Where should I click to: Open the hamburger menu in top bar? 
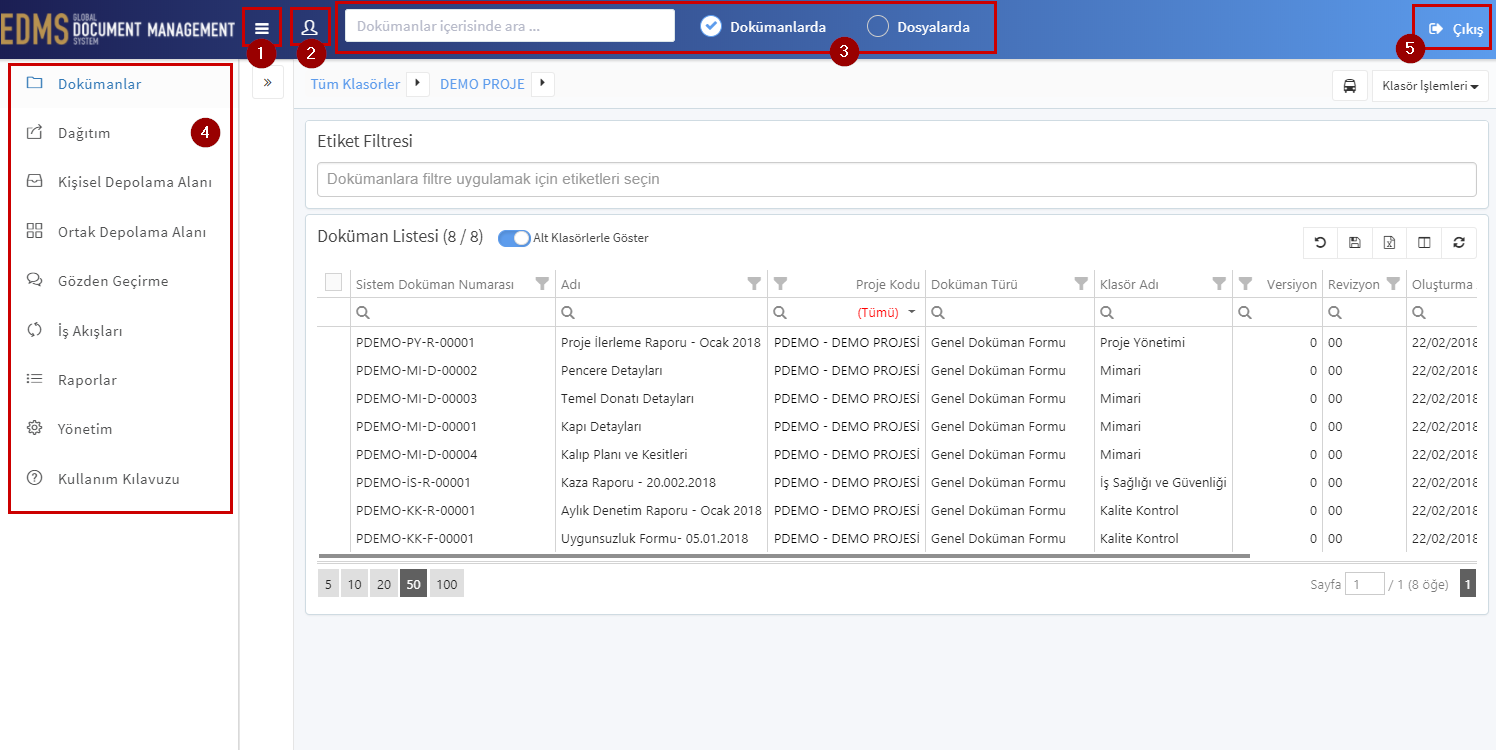click(262, 28)
